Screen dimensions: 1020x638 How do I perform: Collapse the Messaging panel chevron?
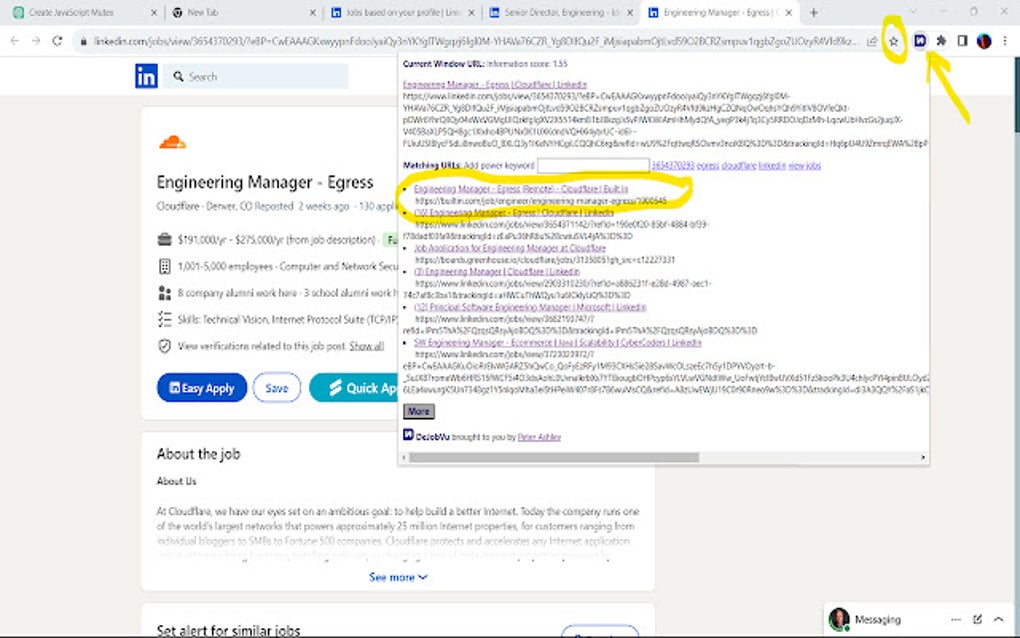click(998, 618)
